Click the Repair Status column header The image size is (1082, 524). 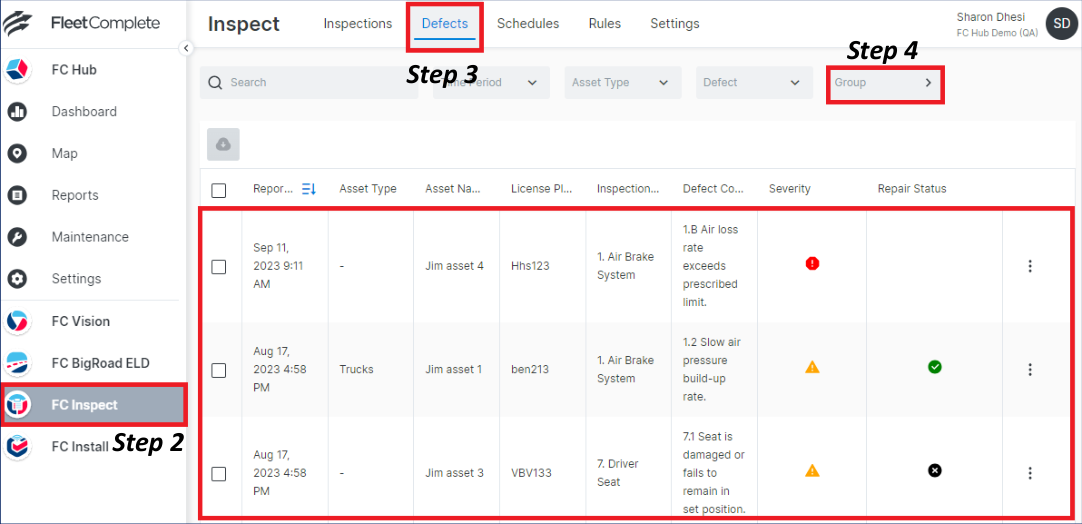click(912, 188)
